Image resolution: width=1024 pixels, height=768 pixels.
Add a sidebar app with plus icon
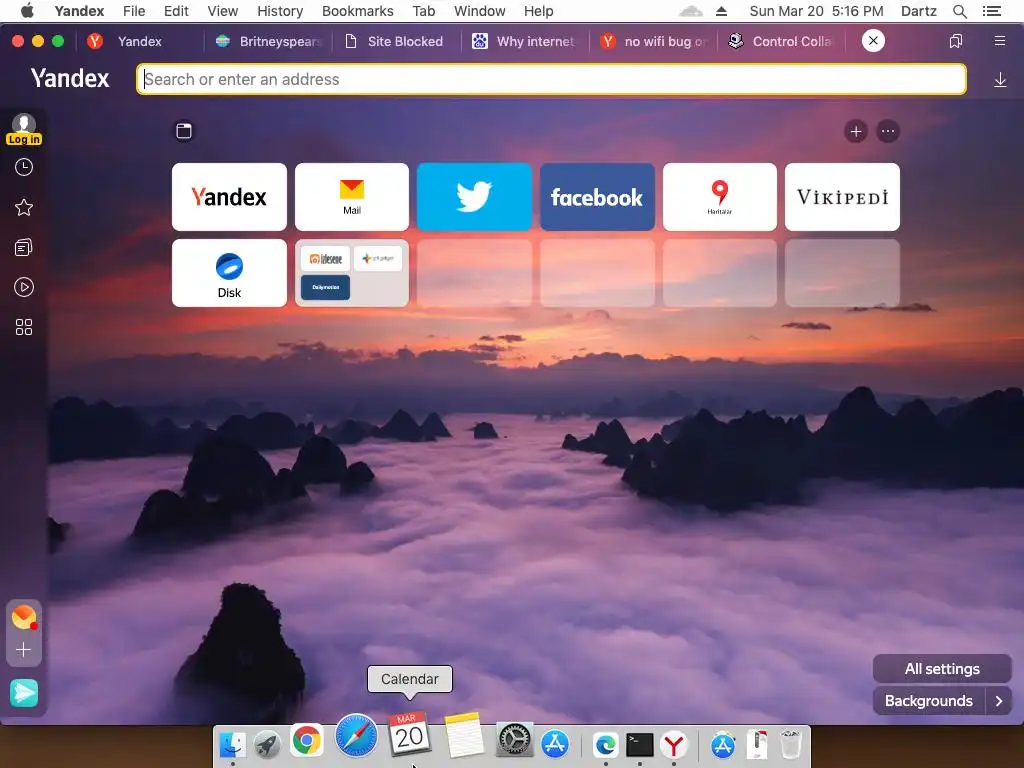(x=24, y=650)
